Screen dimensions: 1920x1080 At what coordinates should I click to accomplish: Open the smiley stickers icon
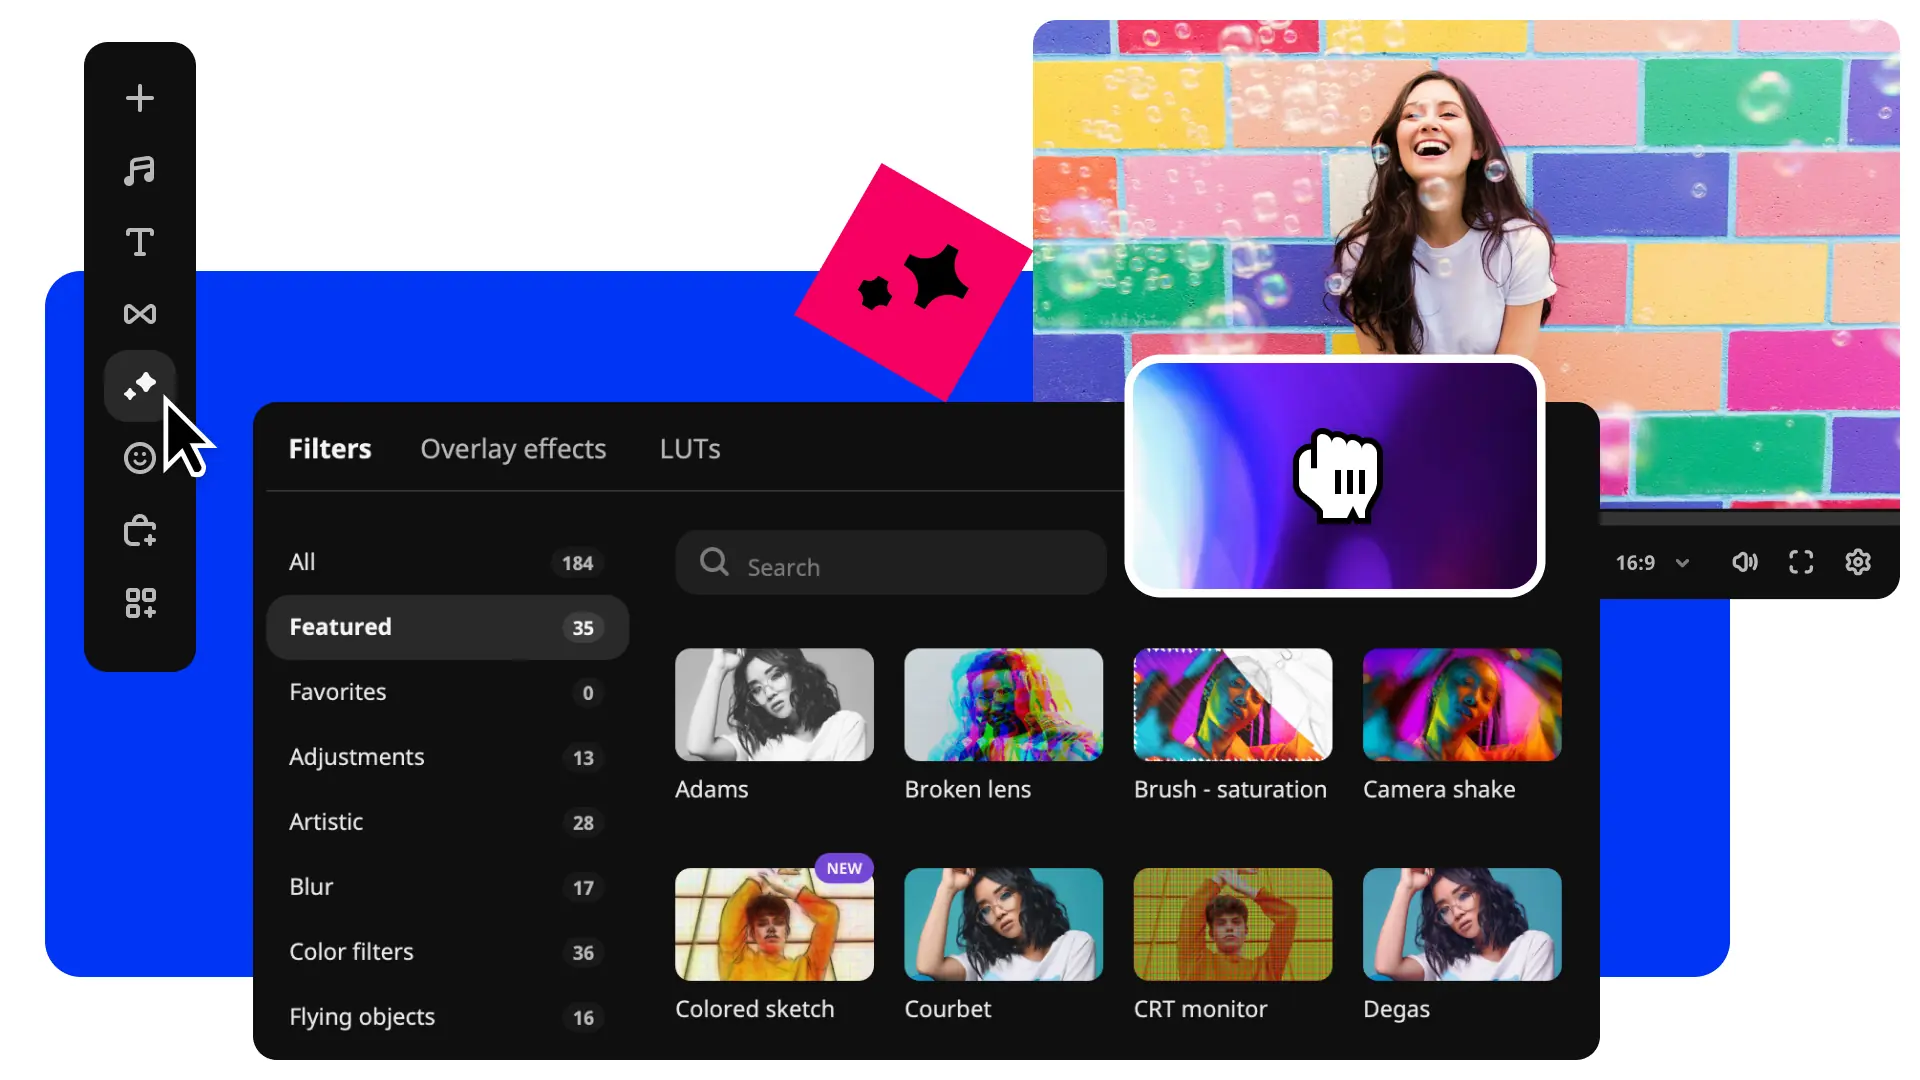tap(140, 458)
